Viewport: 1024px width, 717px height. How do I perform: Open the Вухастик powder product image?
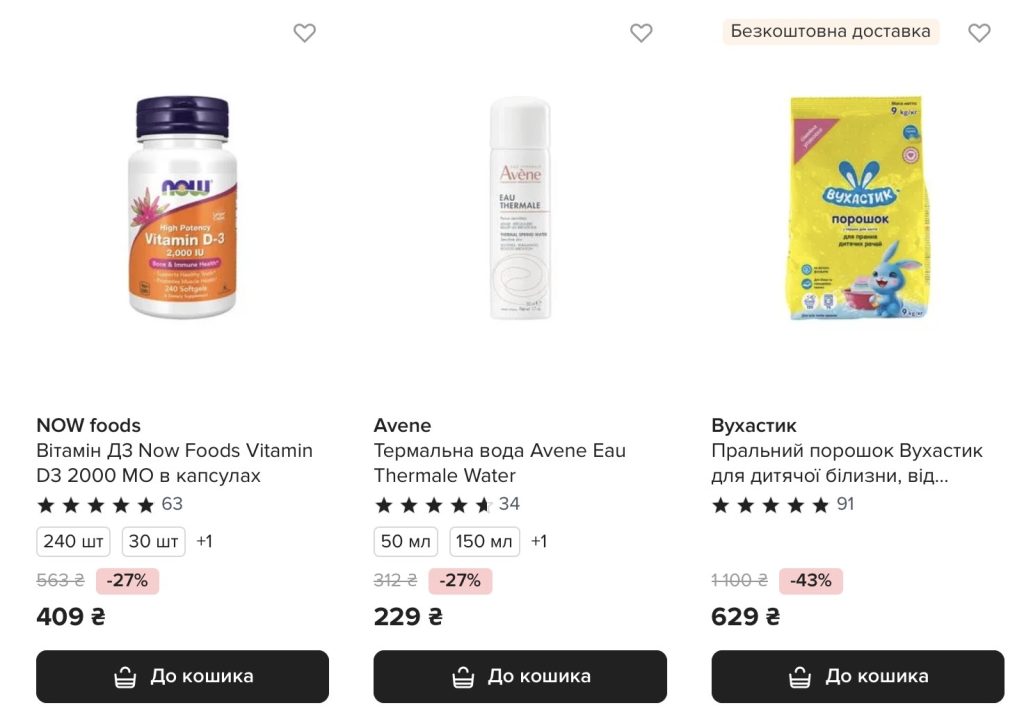coord(858,208)
